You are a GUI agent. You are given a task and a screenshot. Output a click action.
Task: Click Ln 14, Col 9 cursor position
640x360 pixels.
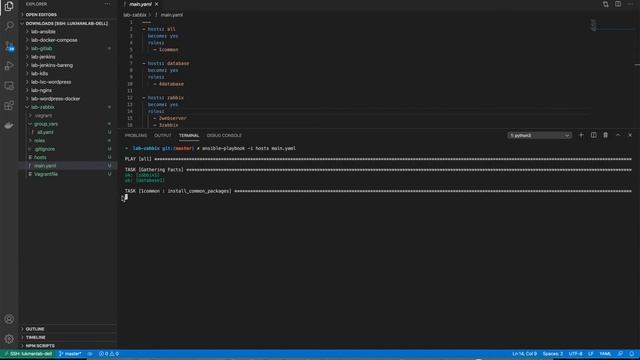(x=524, y=354)
